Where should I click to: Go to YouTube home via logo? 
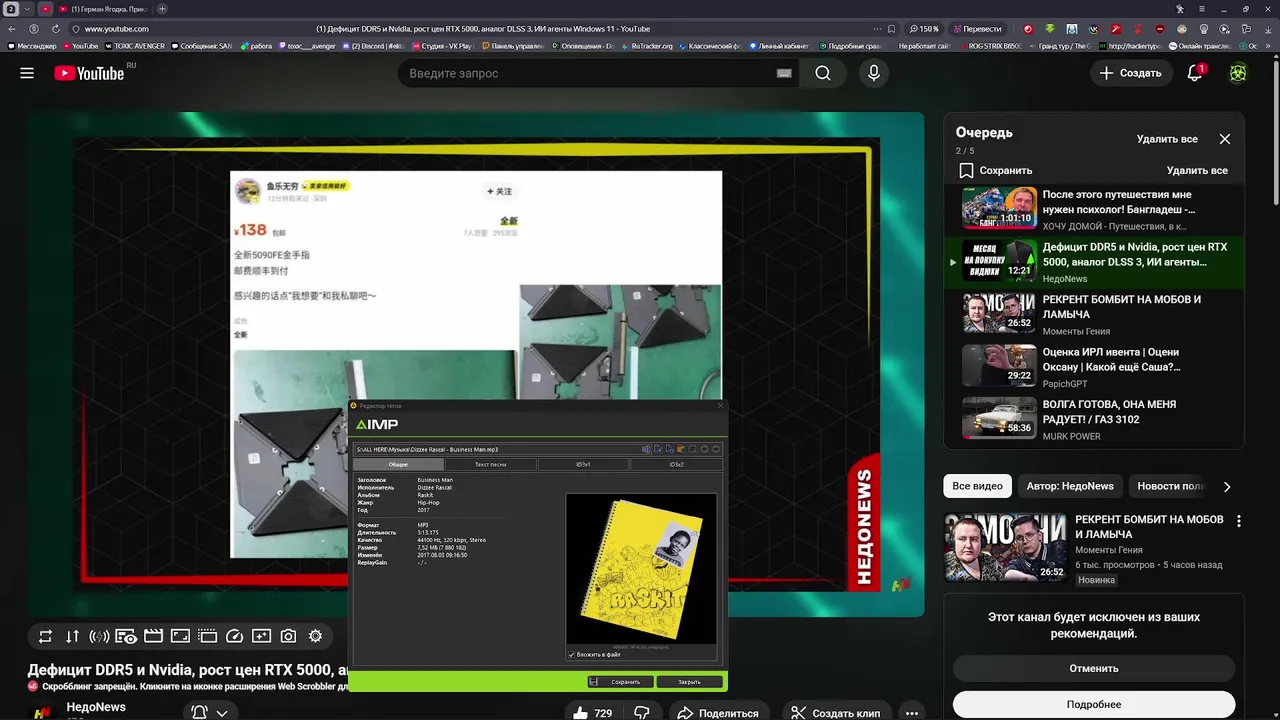[89, 73]
